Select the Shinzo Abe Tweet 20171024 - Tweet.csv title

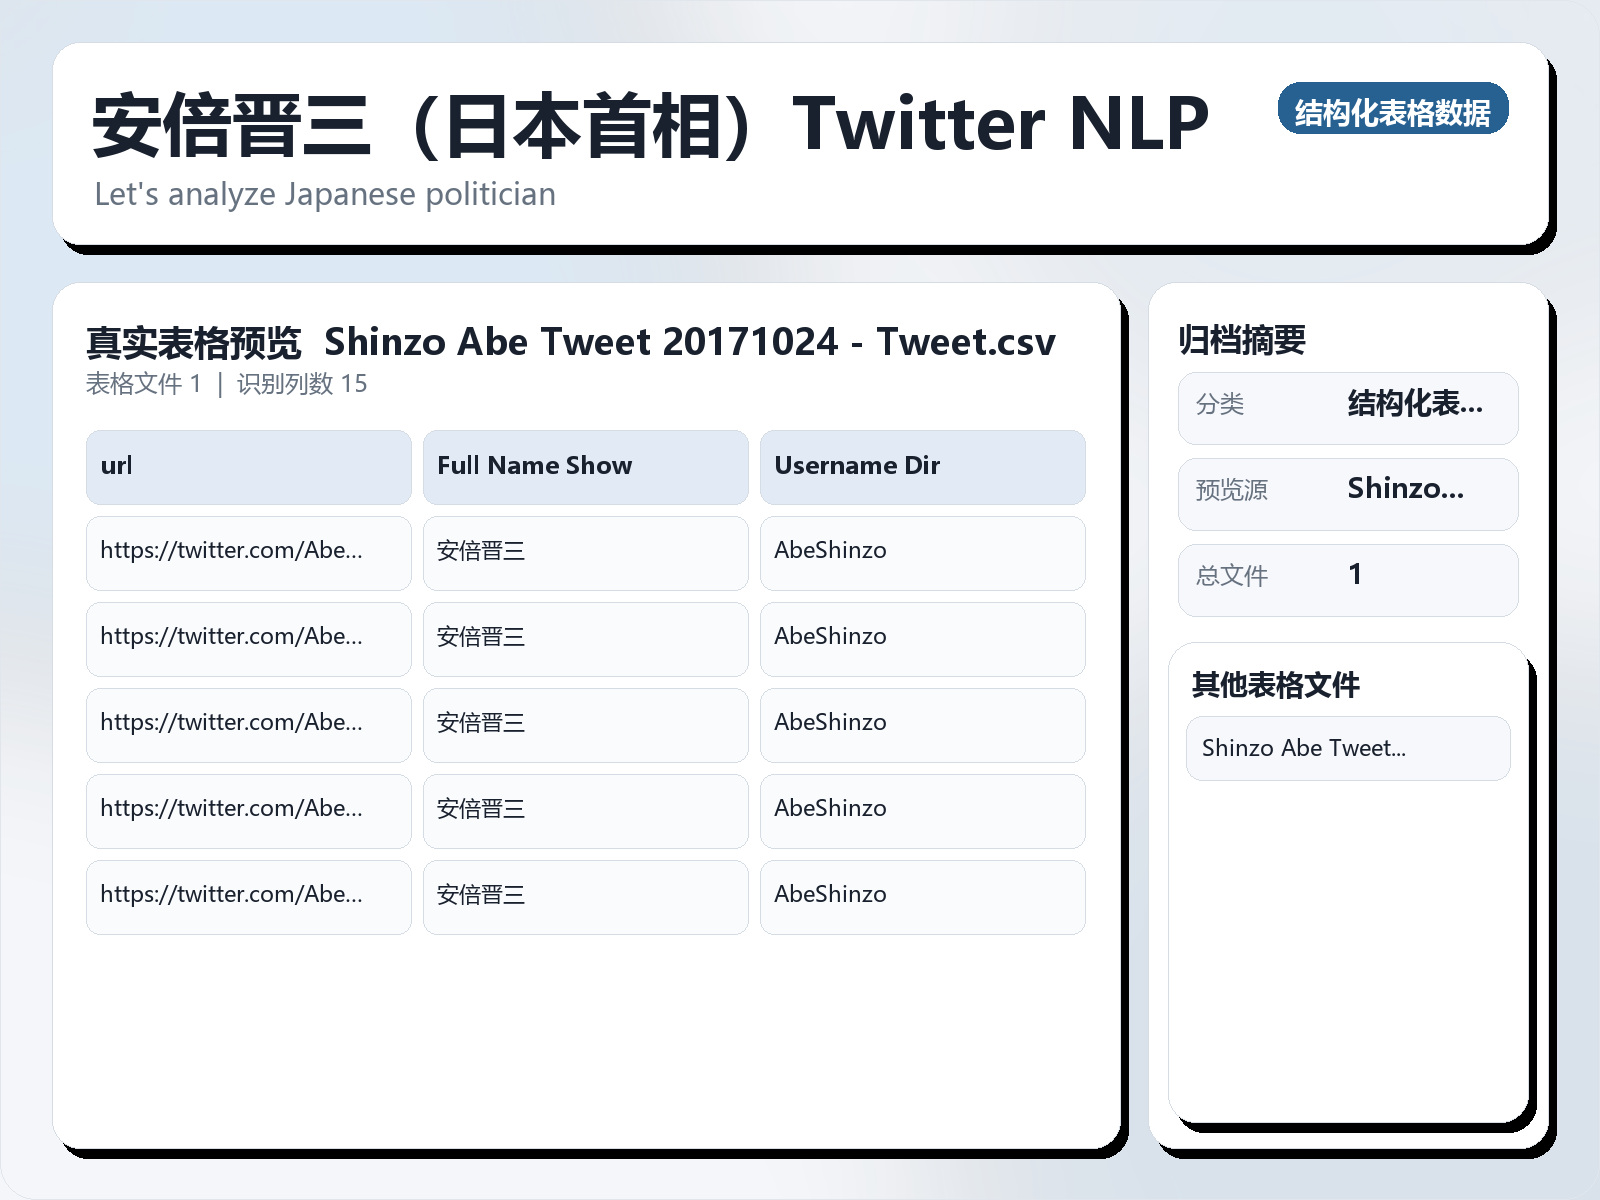click(x=690, y=342)
